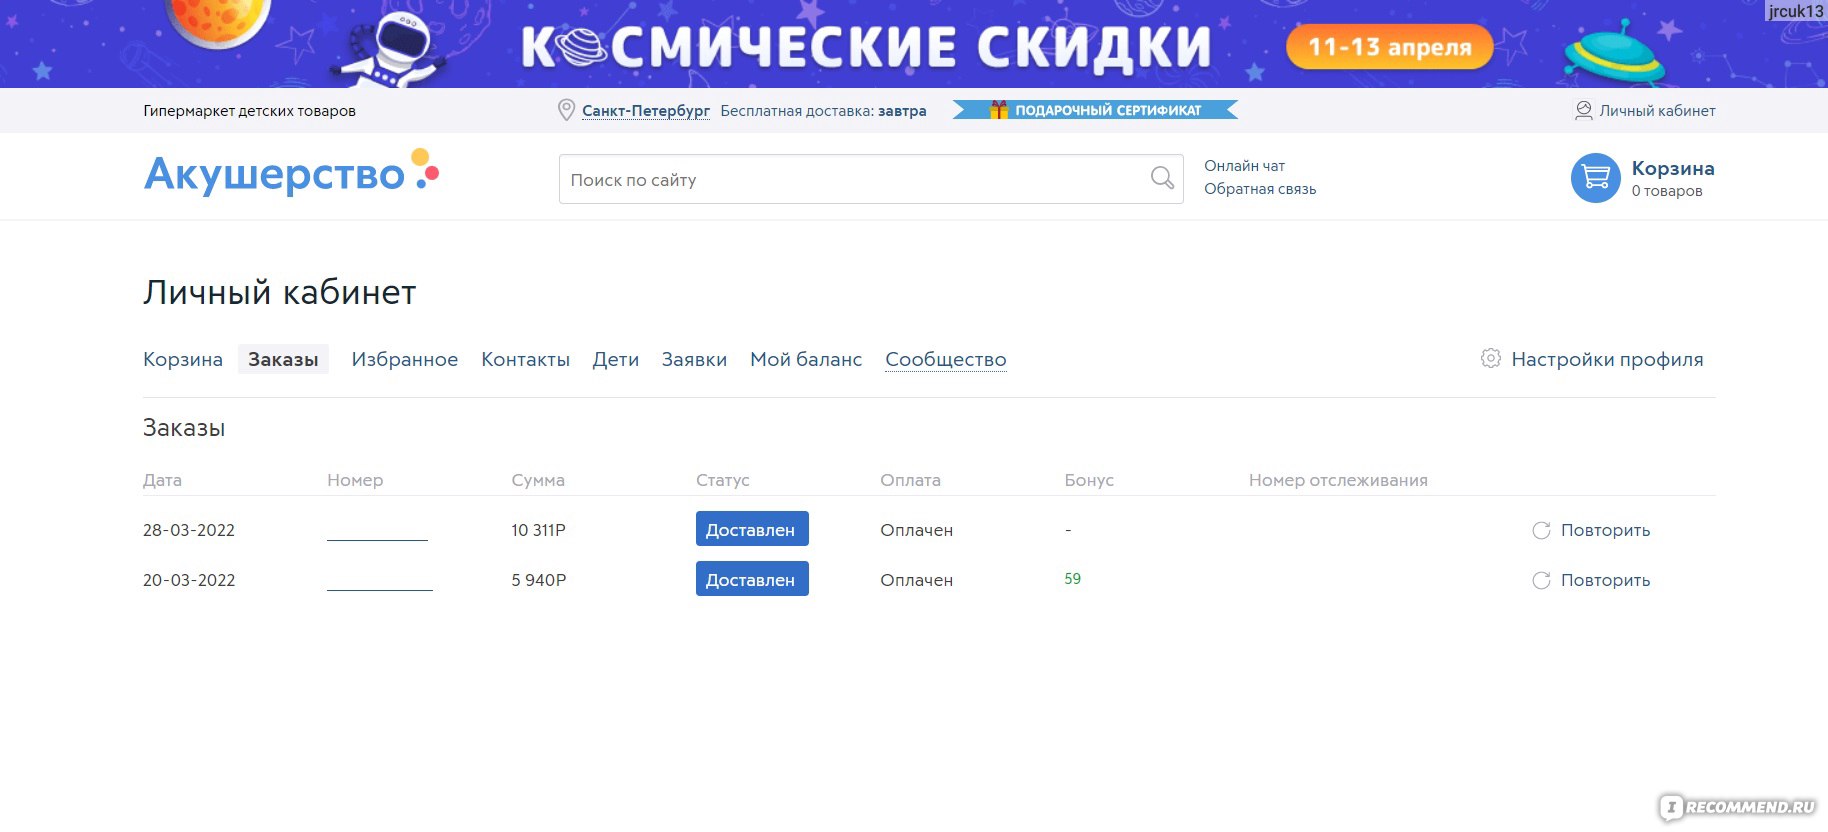This screenshot has height=832, width=1828.
Task: Select the Заказы tab
Action: tap(283, 359)
